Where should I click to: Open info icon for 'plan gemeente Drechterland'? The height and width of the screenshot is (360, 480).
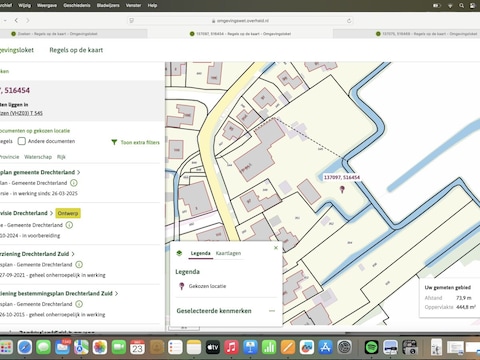pos(74,183)
